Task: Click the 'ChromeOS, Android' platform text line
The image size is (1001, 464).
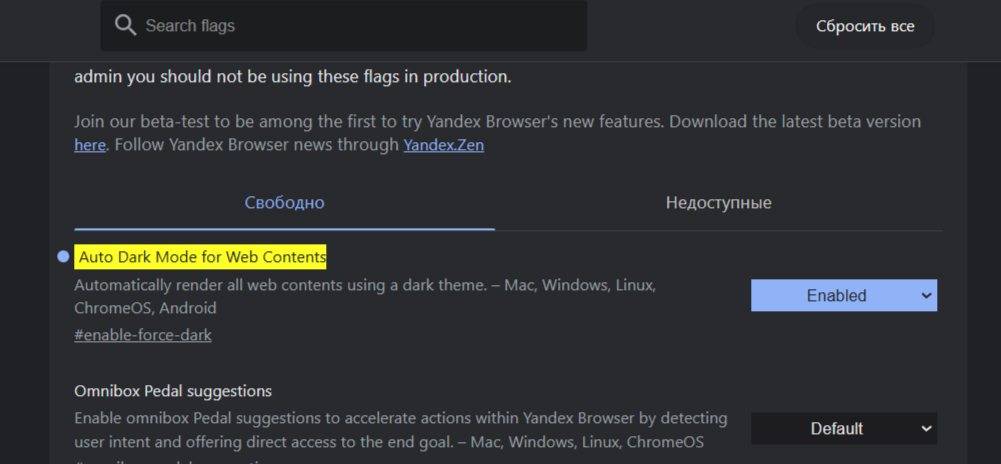Action: [145, 308]
